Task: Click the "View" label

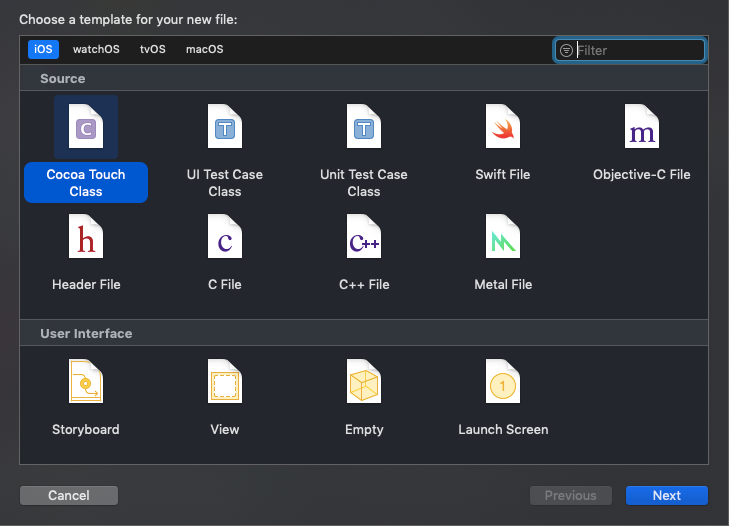Action: click(225, 429)
